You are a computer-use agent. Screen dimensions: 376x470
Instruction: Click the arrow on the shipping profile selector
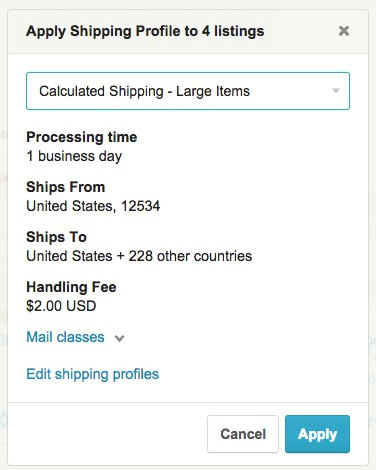pyautogui.click(x=336, y=91)
